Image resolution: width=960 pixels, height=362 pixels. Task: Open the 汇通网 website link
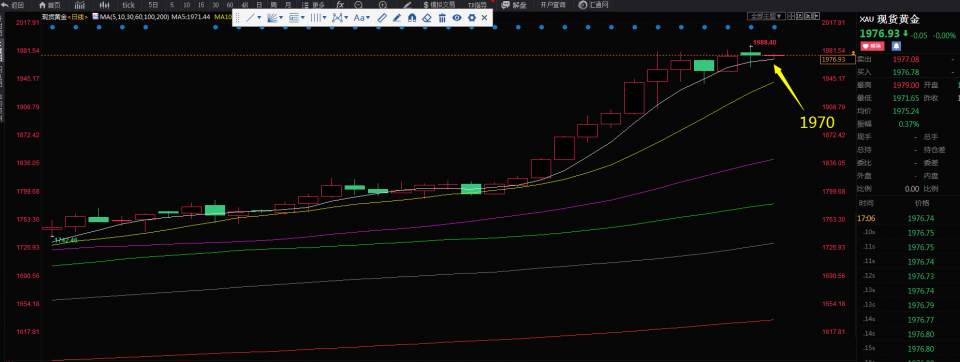pos(593,5)
